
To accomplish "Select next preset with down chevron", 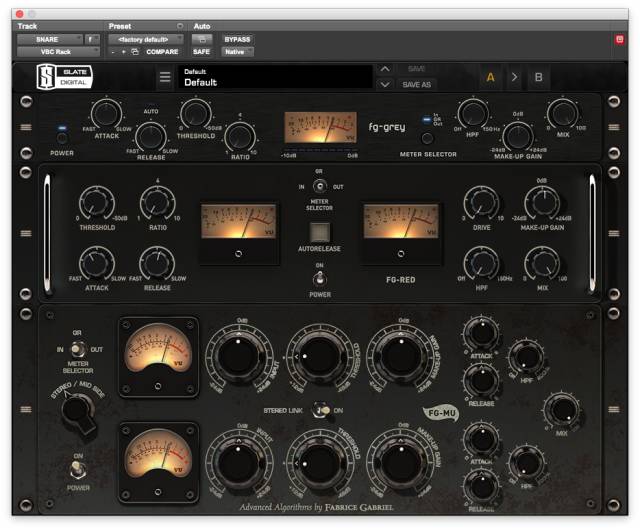I will (385, 85).
